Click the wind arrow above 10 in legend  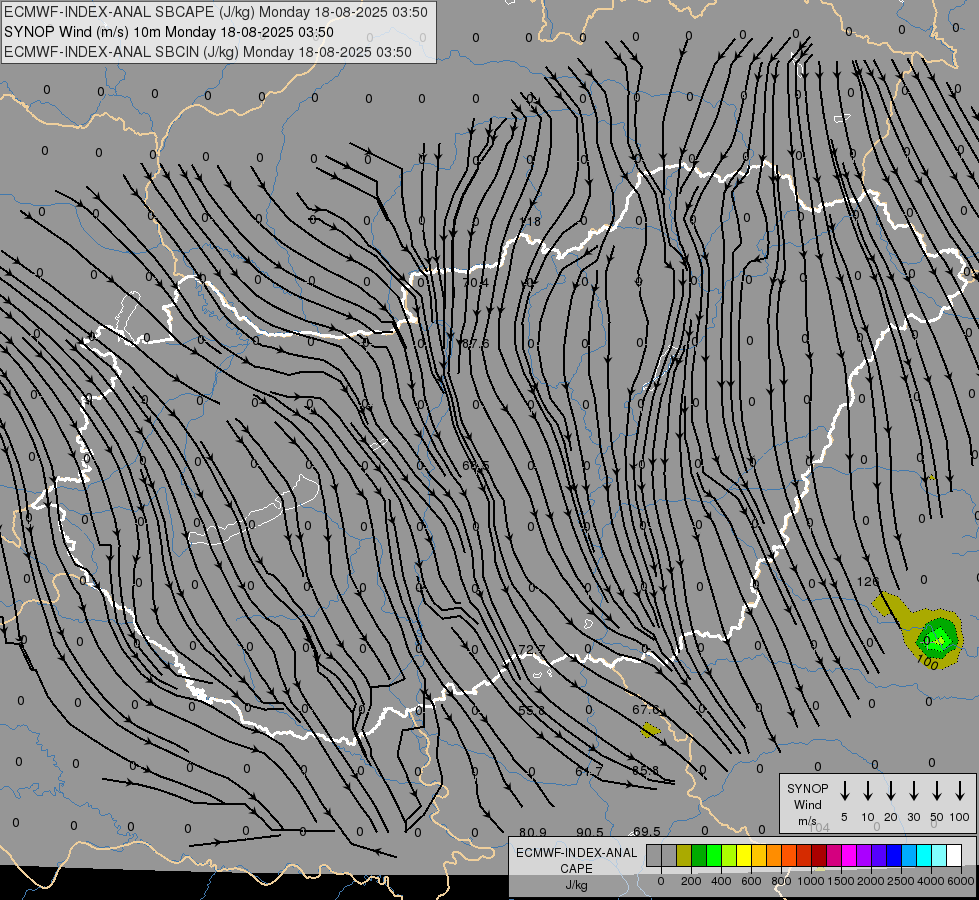tap(867, 790)
